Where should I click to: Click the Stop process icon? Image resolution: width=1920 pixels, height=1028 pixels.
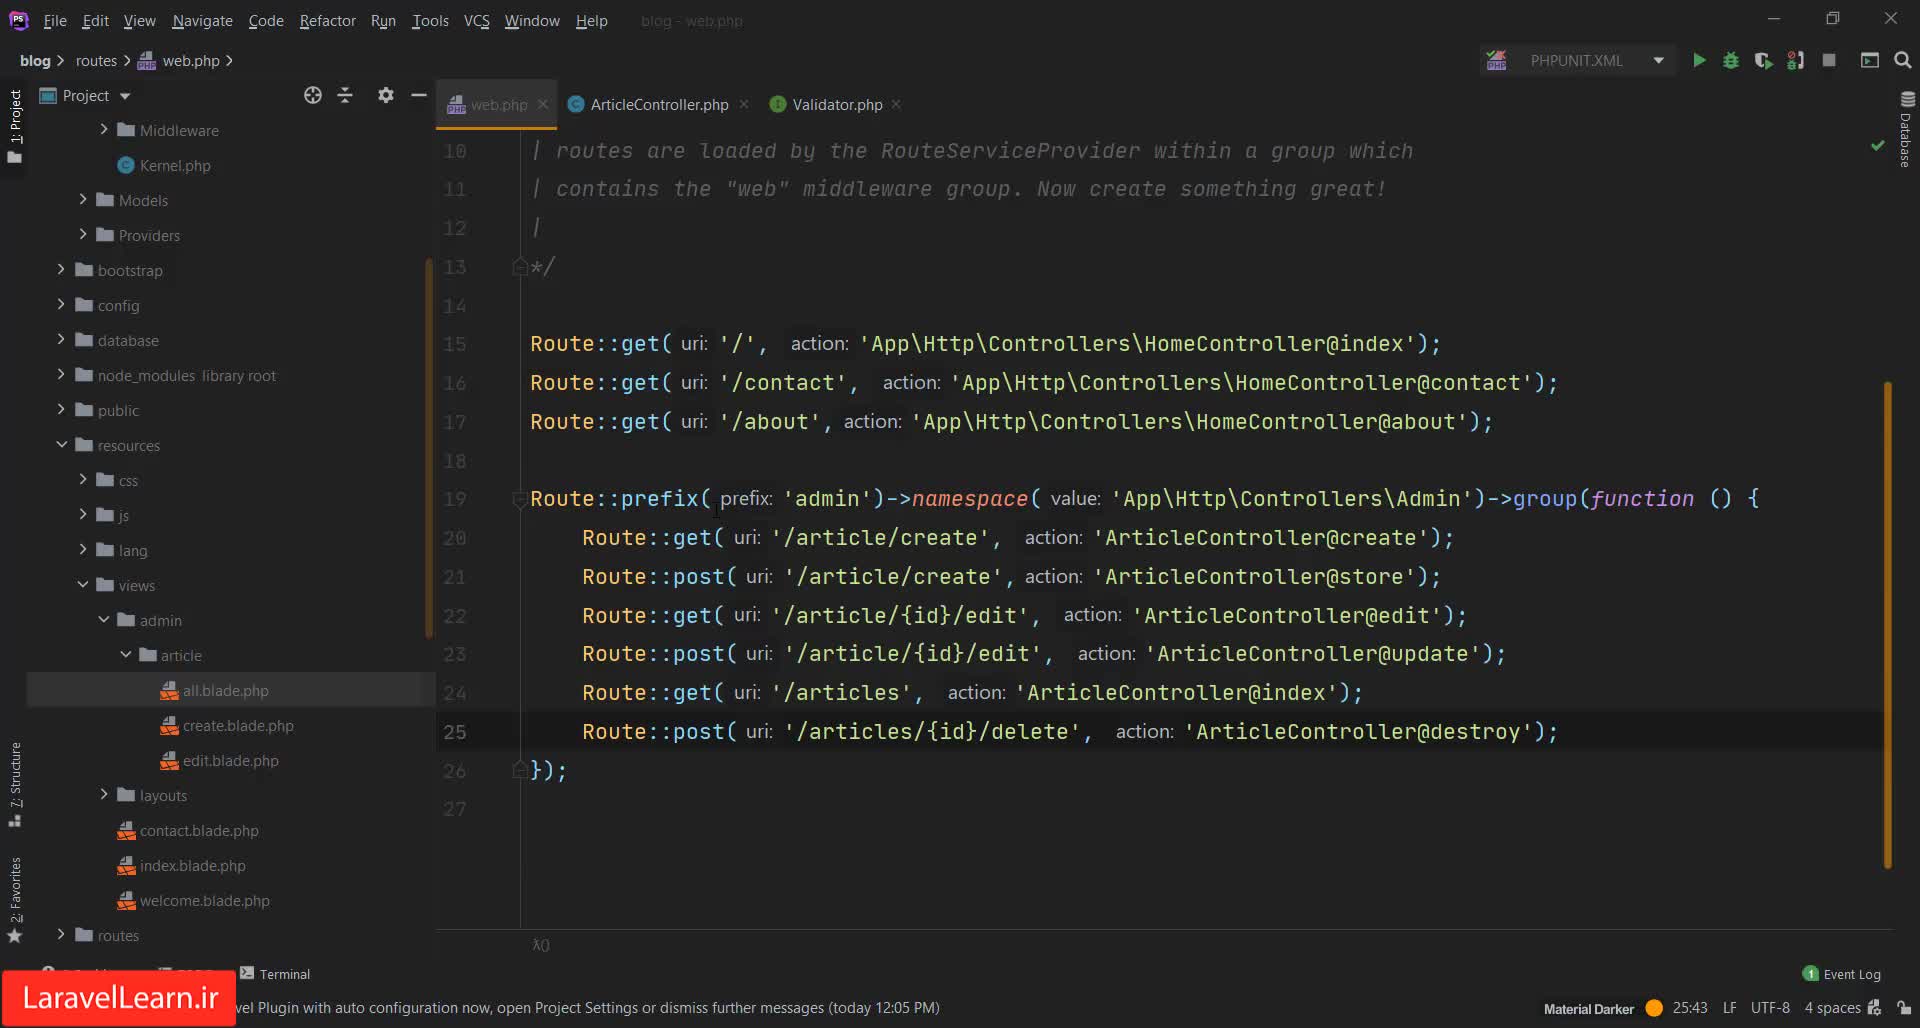1829,61
